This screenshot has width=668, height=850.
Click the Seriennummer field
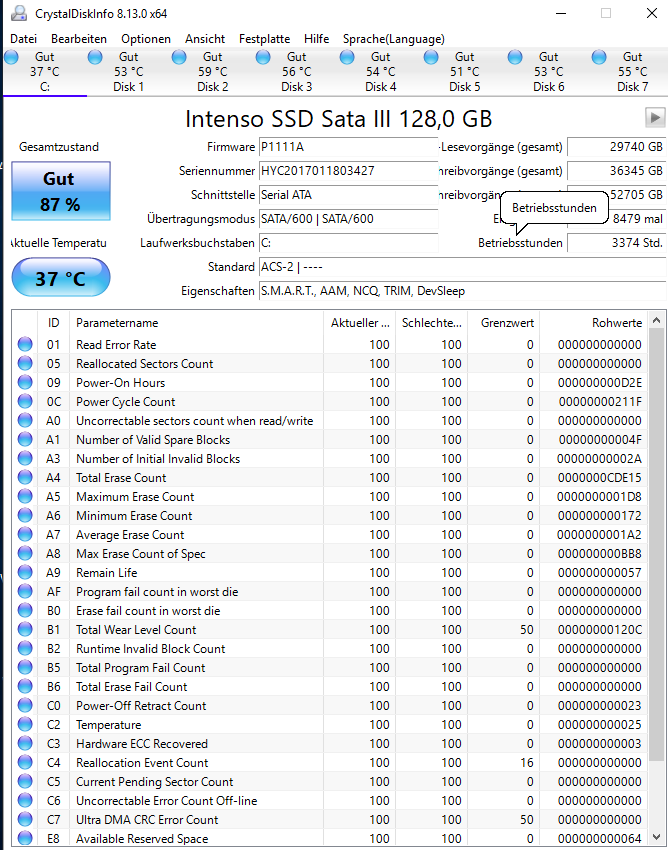tap(349, 171)
